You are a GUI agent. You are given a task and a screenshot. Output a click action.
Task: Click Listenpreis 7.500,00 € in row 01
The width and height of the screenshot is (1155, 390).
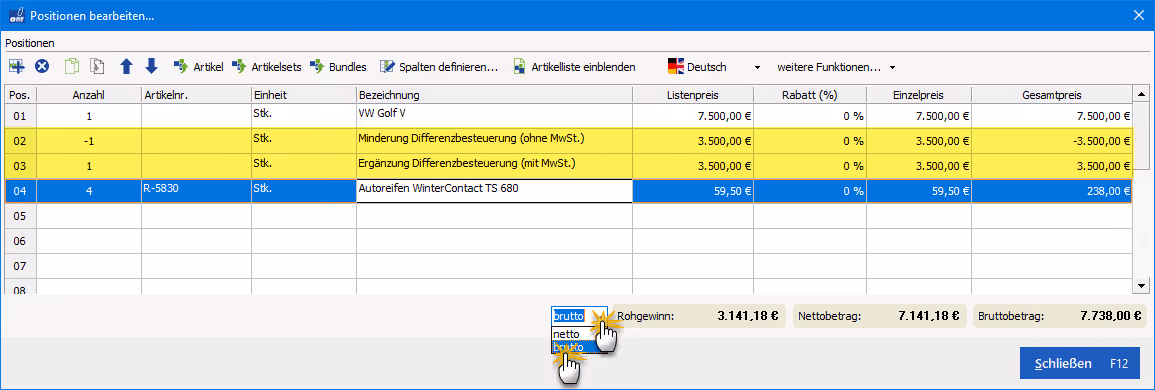(x=693, y=116)
